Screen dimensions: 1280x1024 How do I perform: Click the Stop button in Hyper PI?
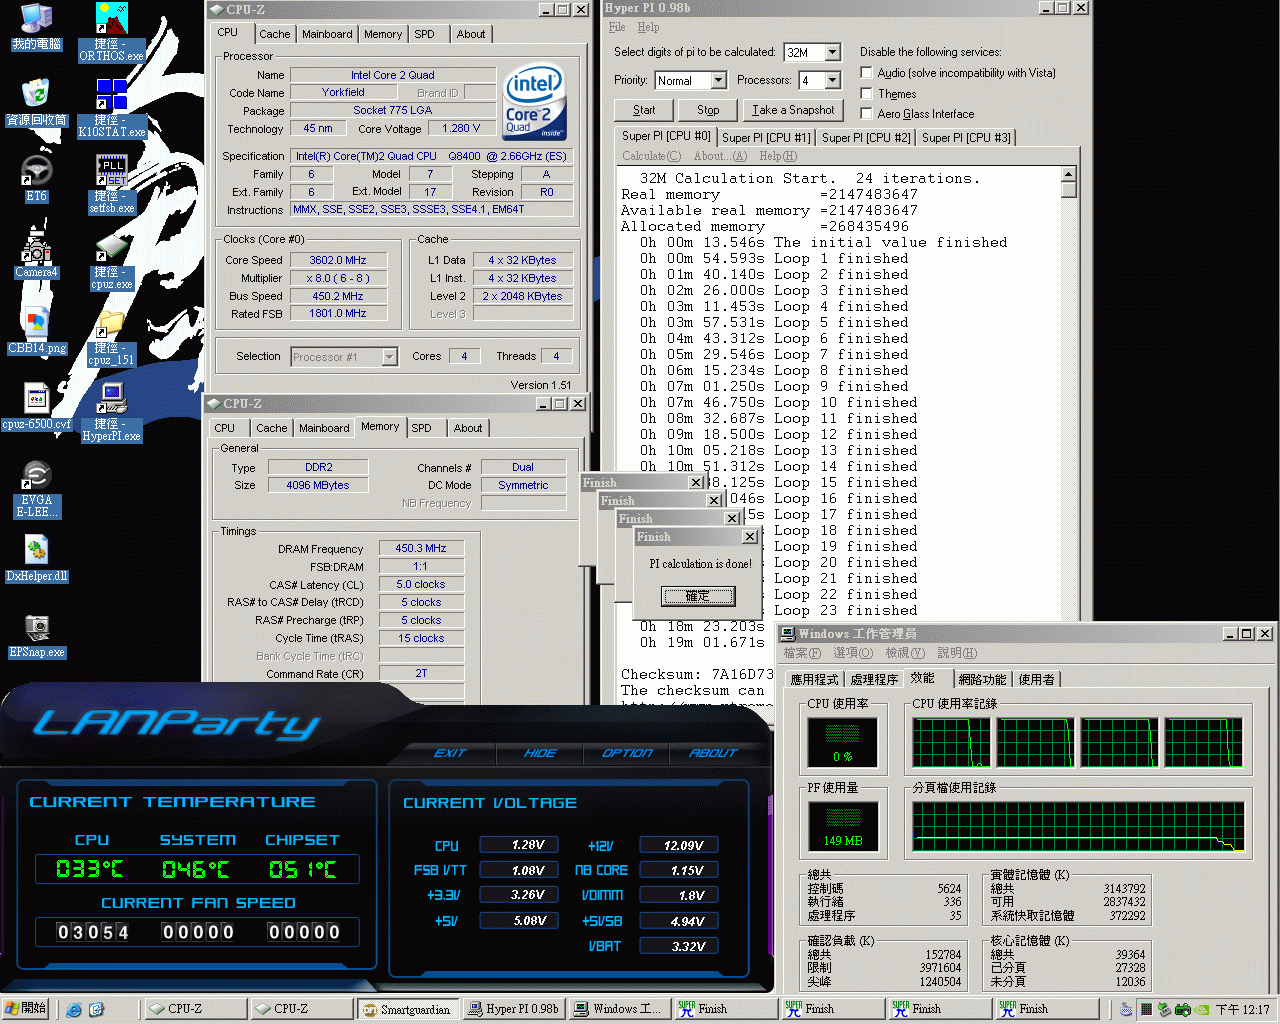tap(708, 110)
